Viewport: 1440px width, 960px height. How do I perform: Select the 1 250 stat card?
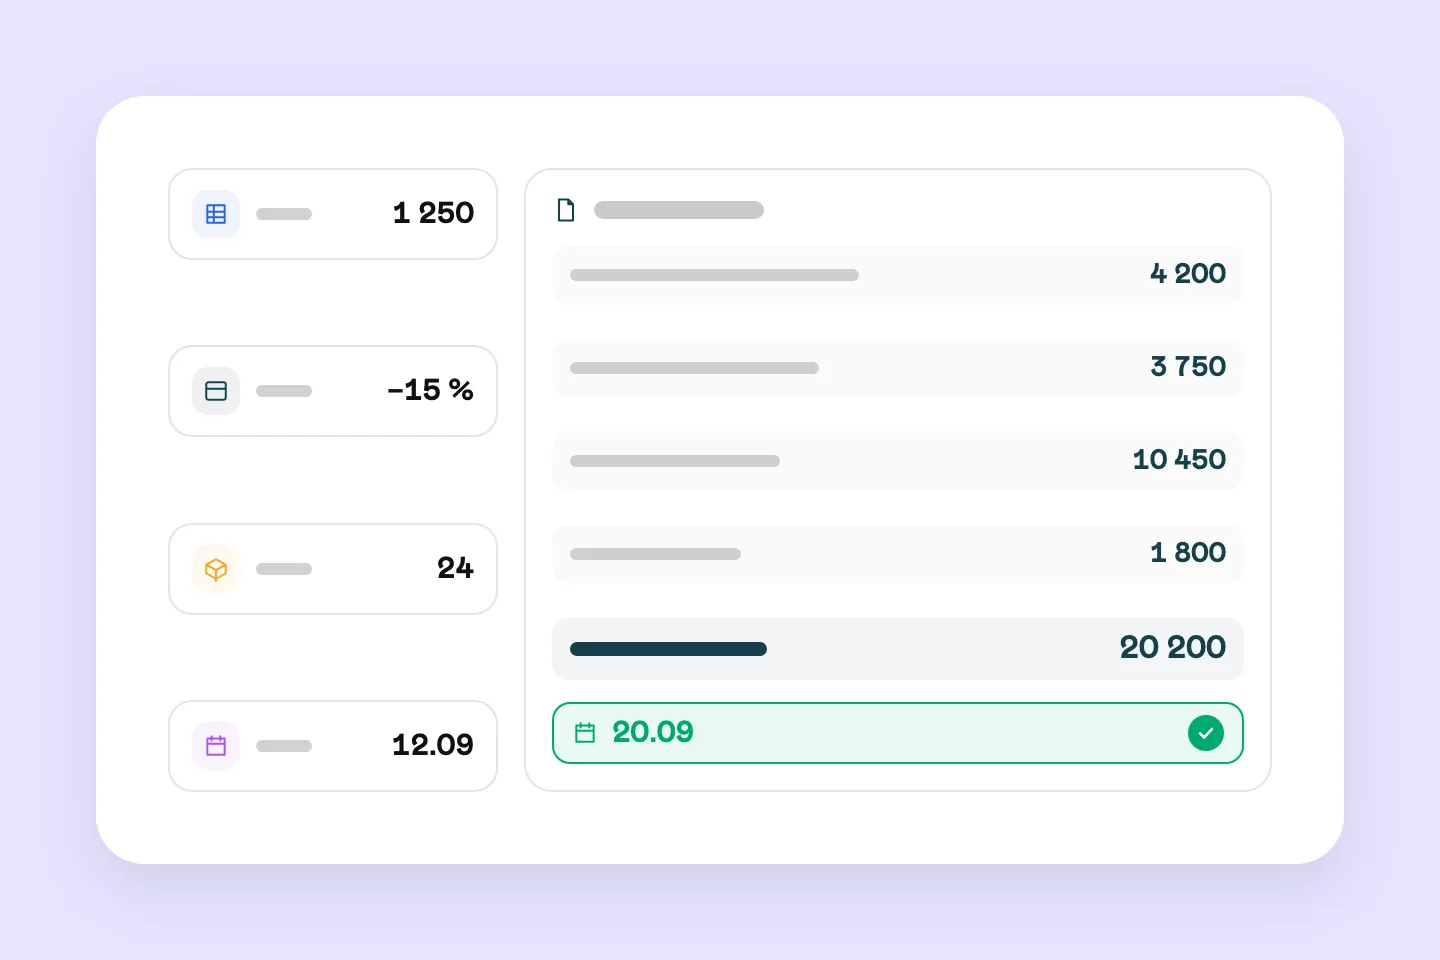333,214
